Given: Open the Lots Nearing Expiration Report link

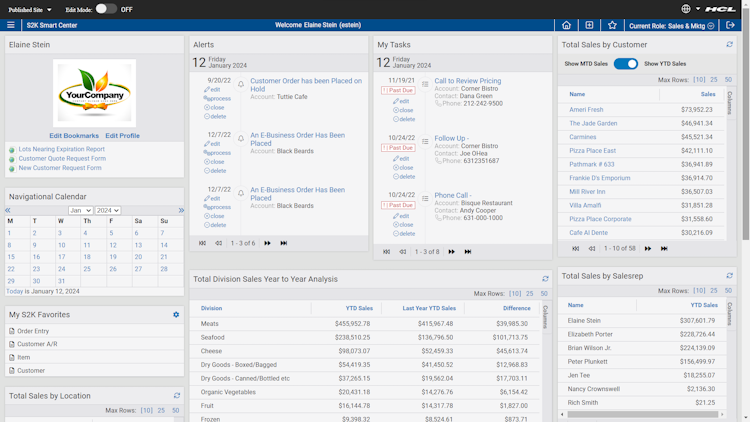Looking at the screenshot, I should click(x=61, y=149).
